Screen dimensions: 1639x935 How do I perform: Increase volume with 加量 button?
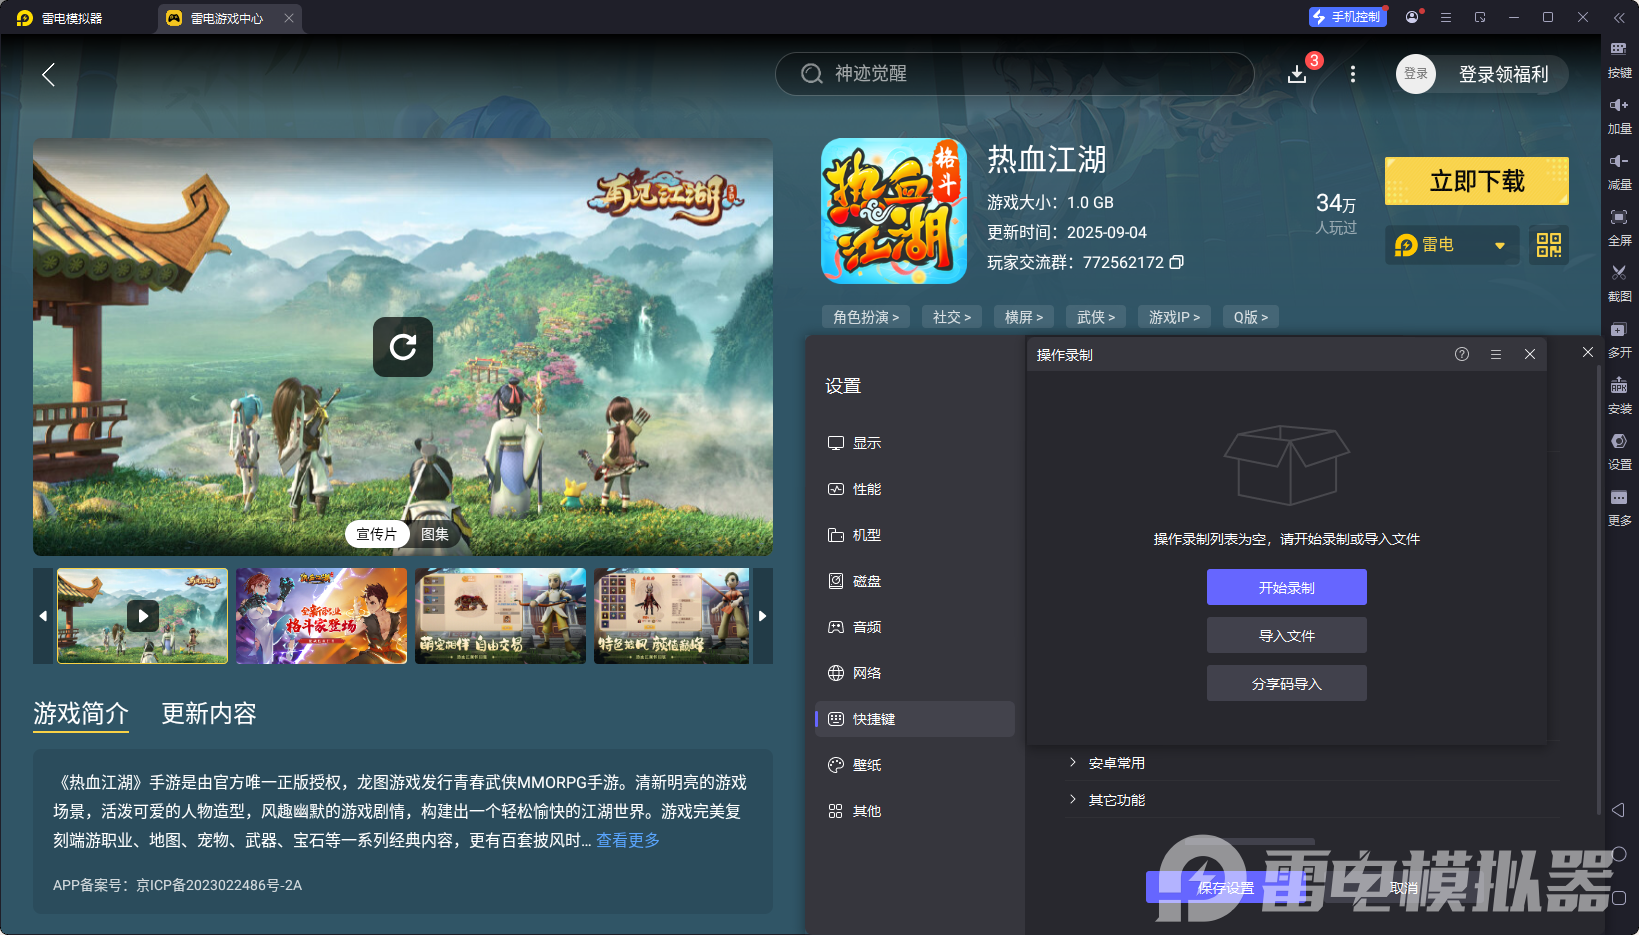click(x=1619, y=115)
